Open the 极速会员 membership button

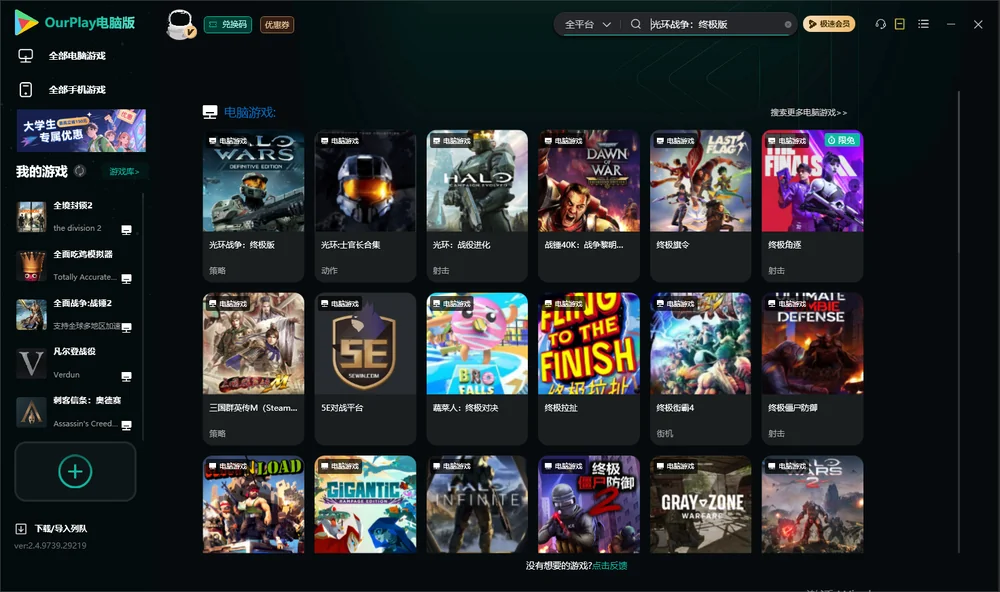pos(829,24)
